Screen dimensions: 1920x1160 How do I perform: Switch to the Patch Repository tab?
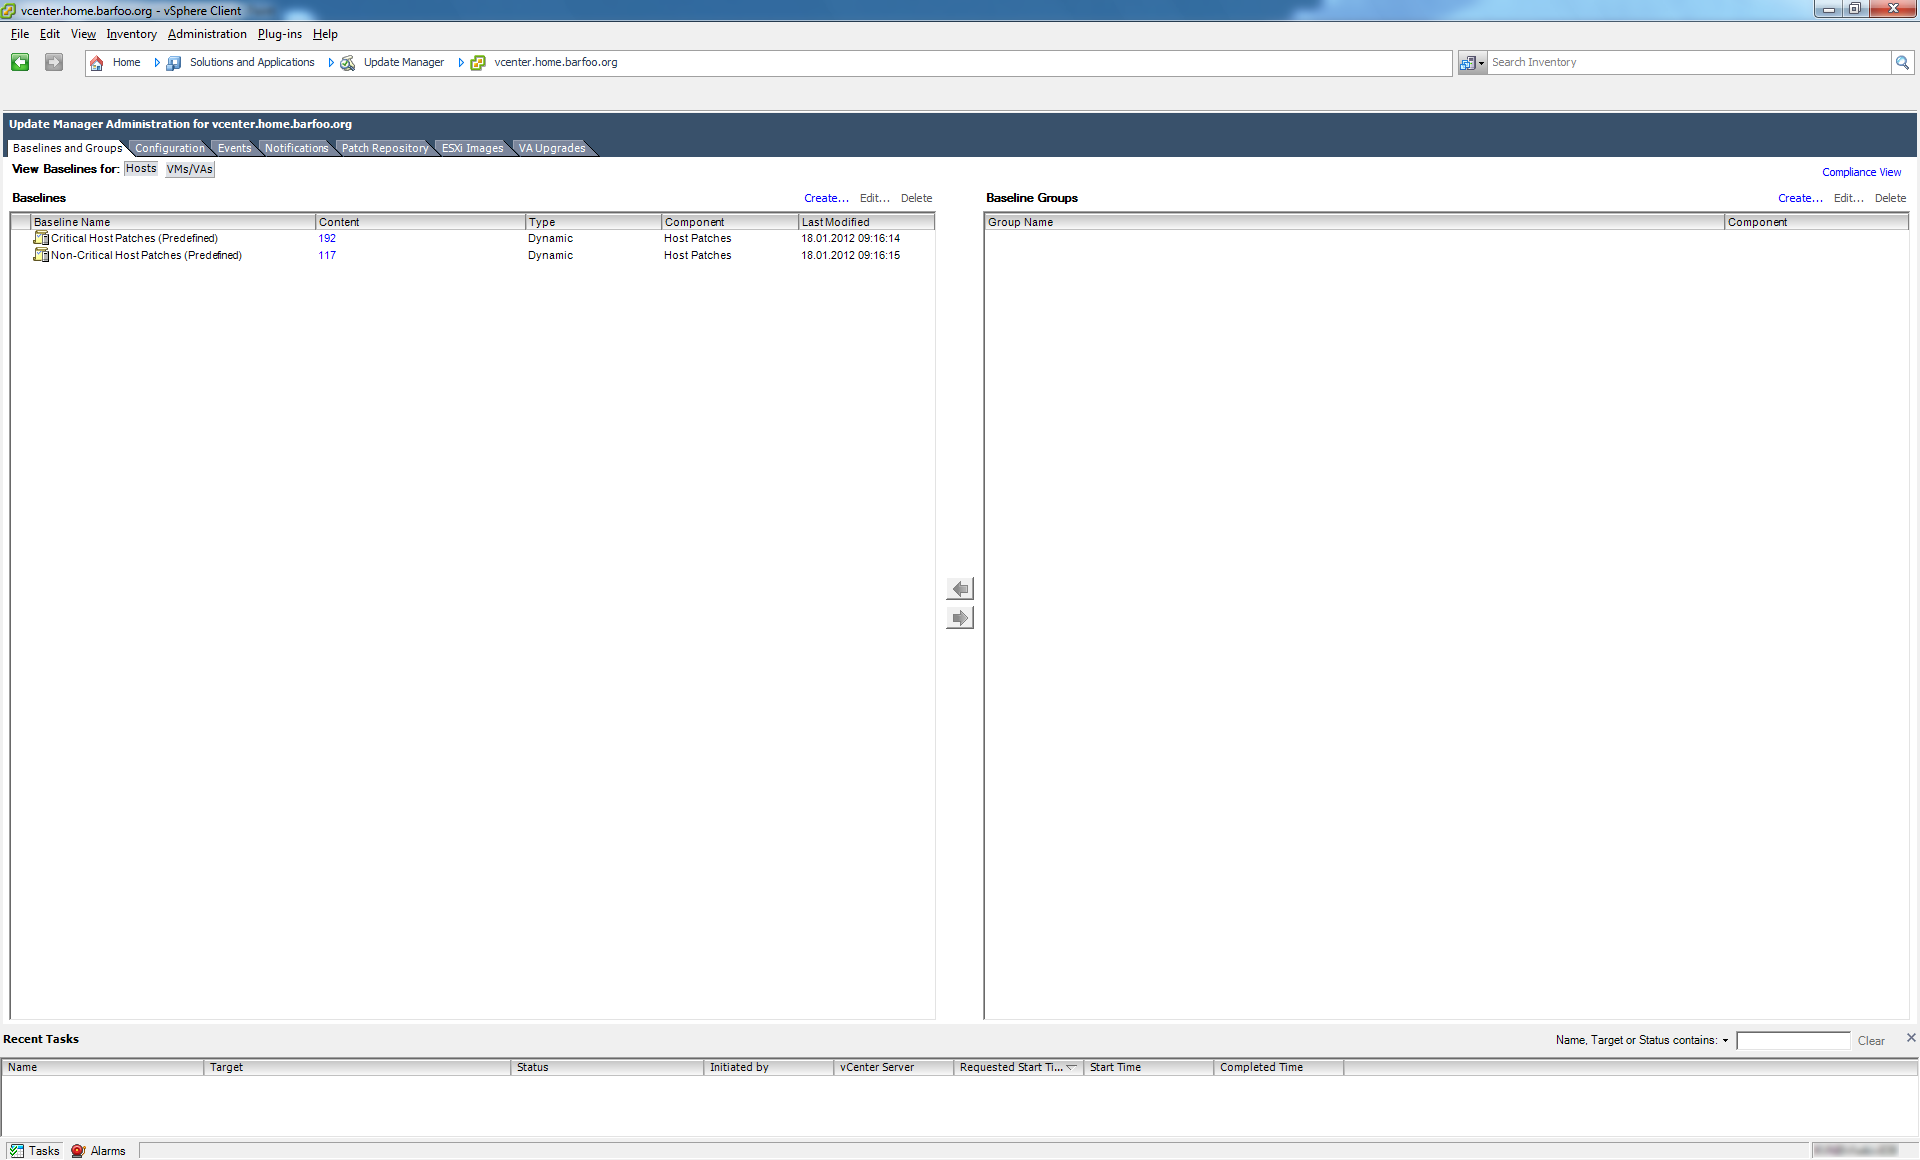384,148
